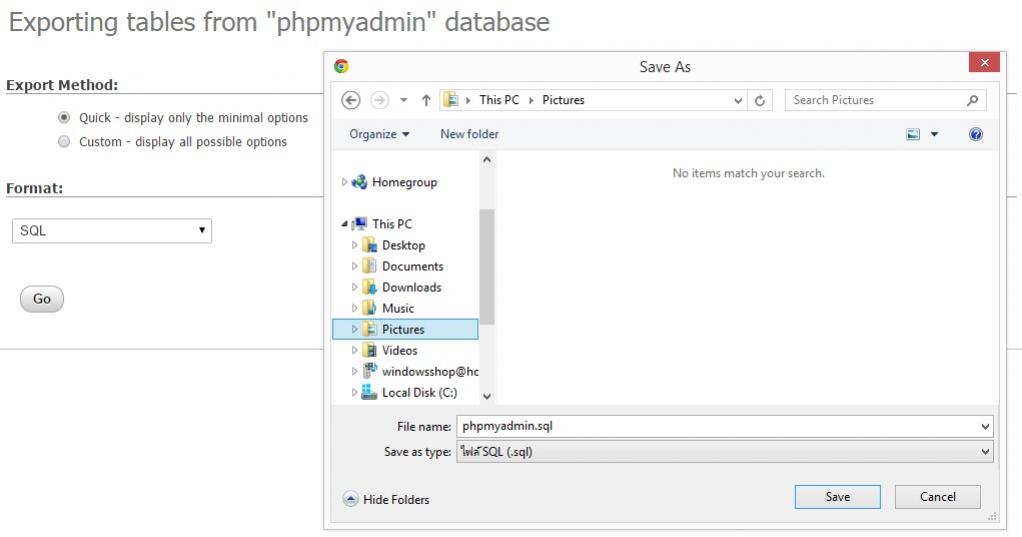The width and height of the screenshot is (1022, 537).
Task: Select Homegroup in navigation pane
Action: [x=404, y=182]
